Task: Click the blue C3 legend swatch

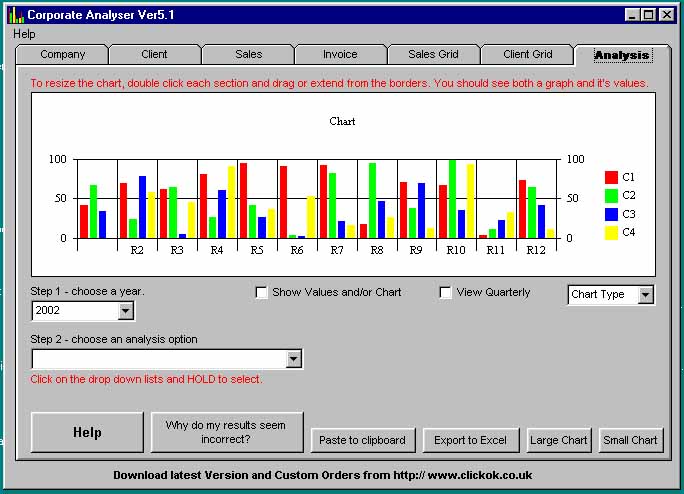Action: (611, 214)
